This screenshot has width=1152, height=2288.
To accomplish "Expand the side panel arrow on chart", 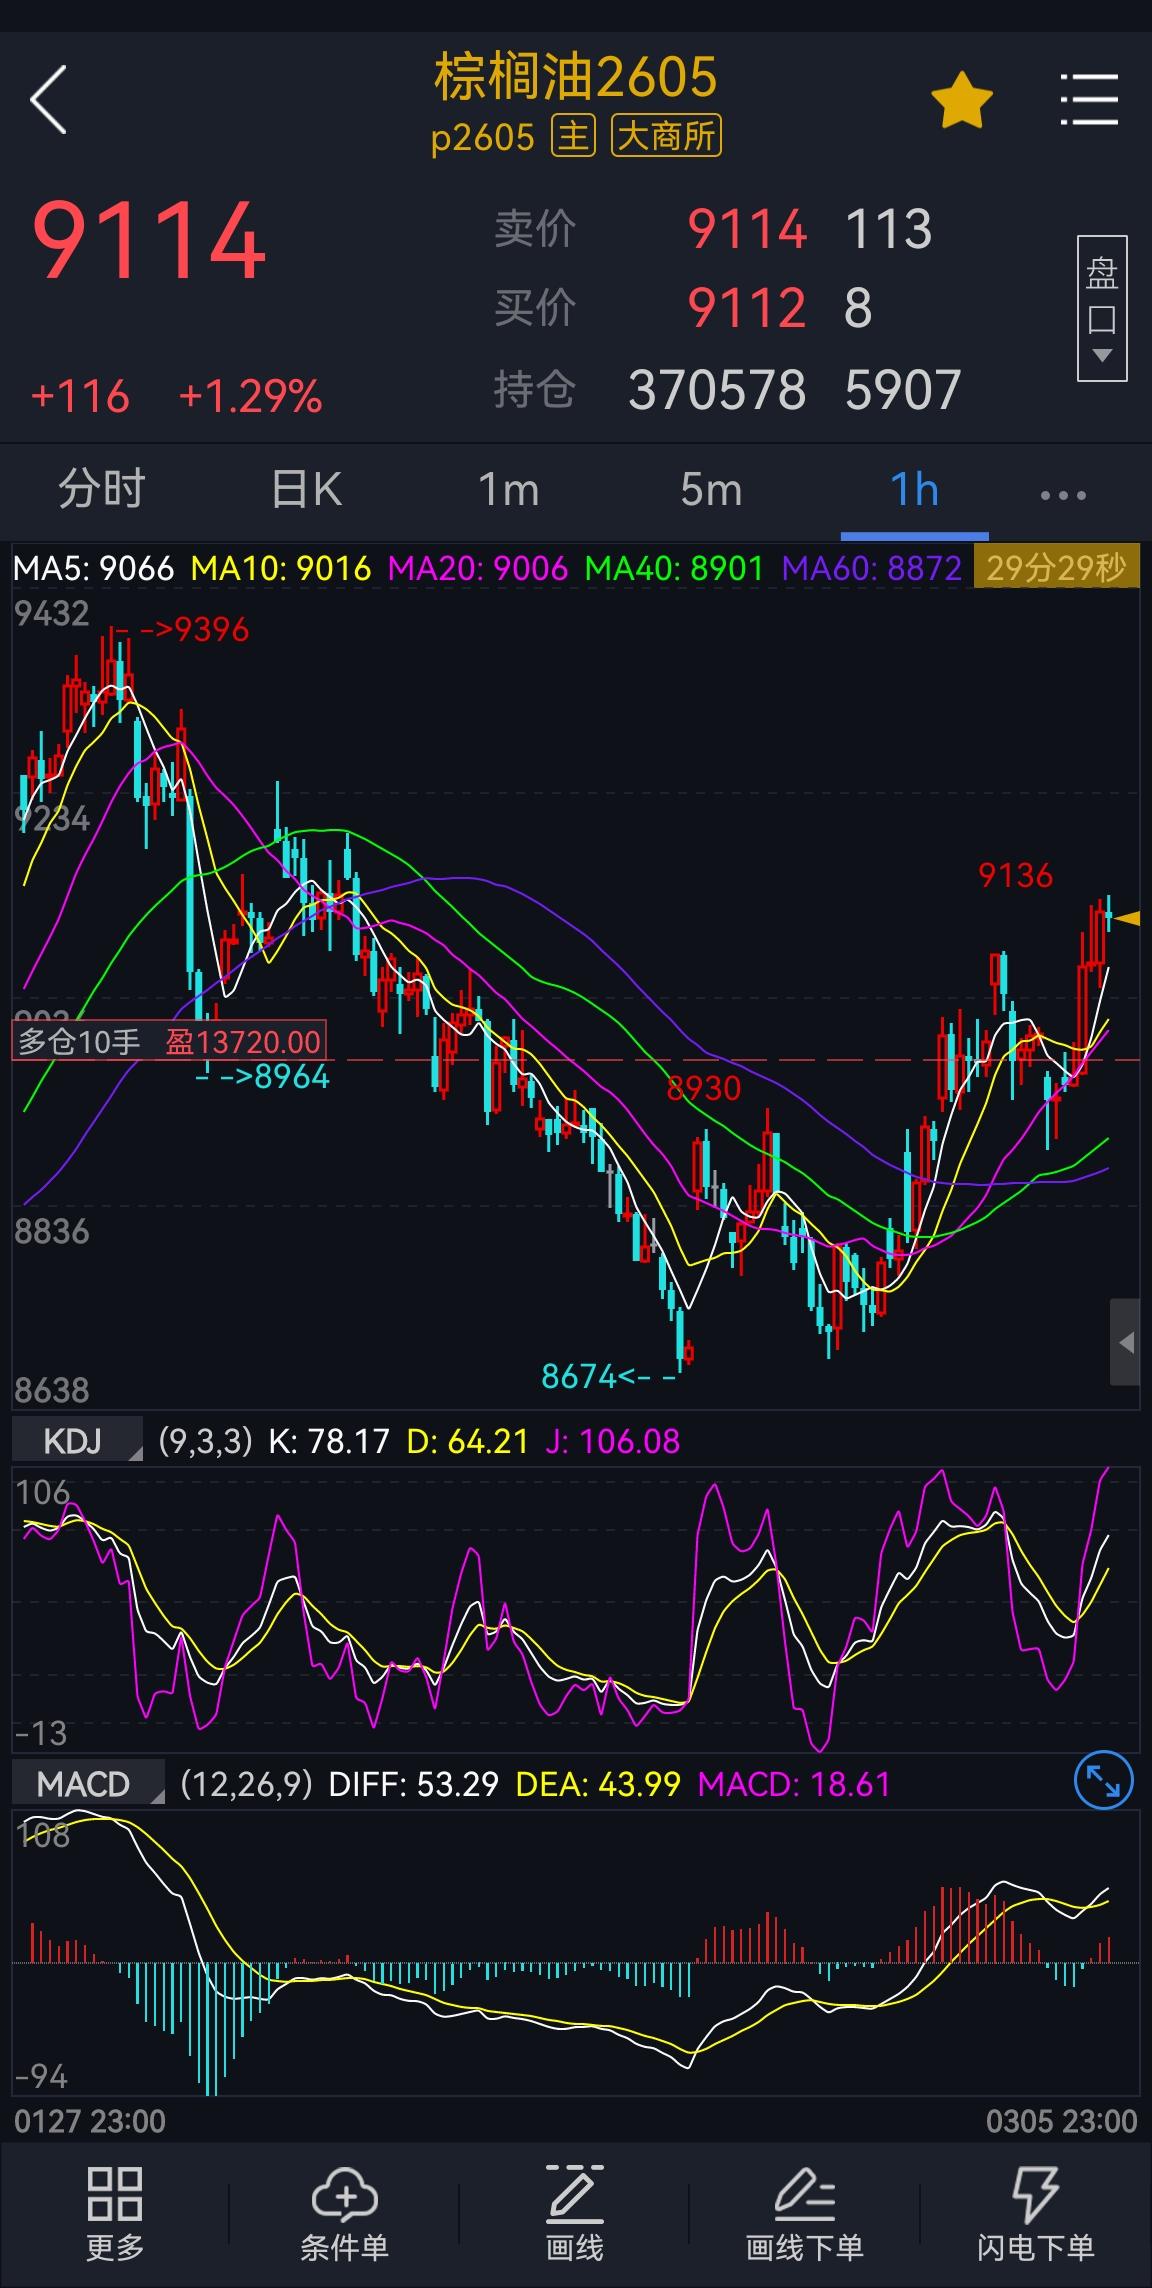I will (x=1126, y=1342).
